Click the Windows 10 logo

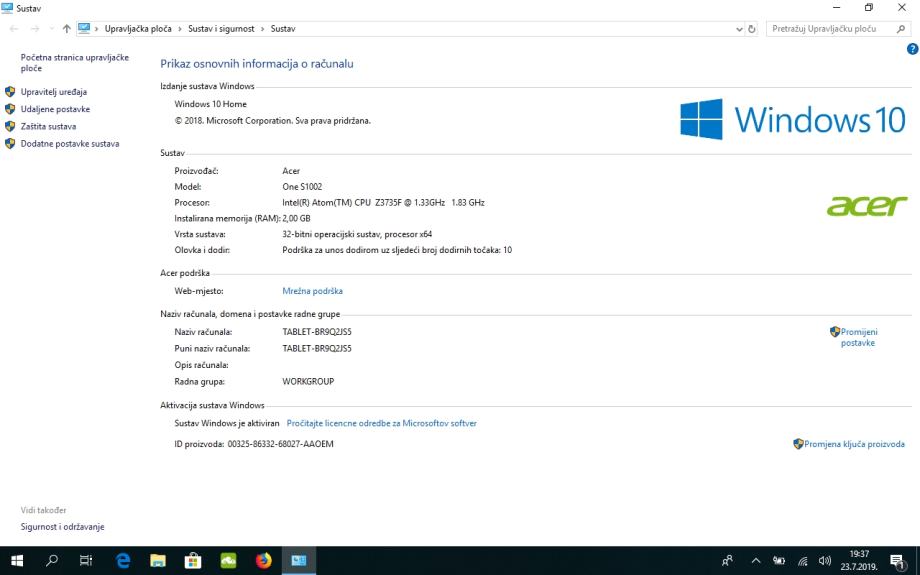(x=793, y=119)
